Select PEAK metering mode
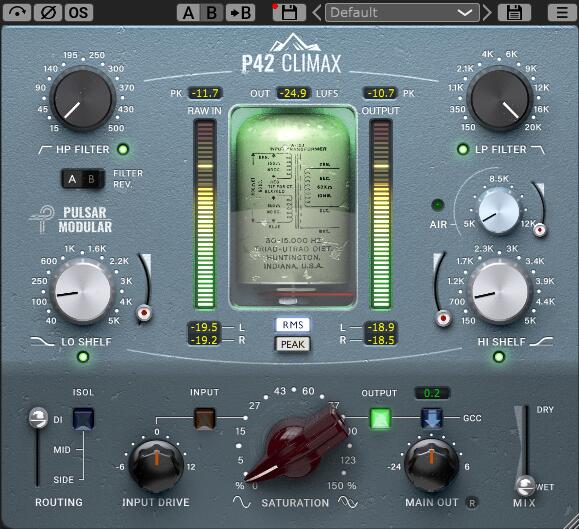The image size is (579, 529). point(293,344)
